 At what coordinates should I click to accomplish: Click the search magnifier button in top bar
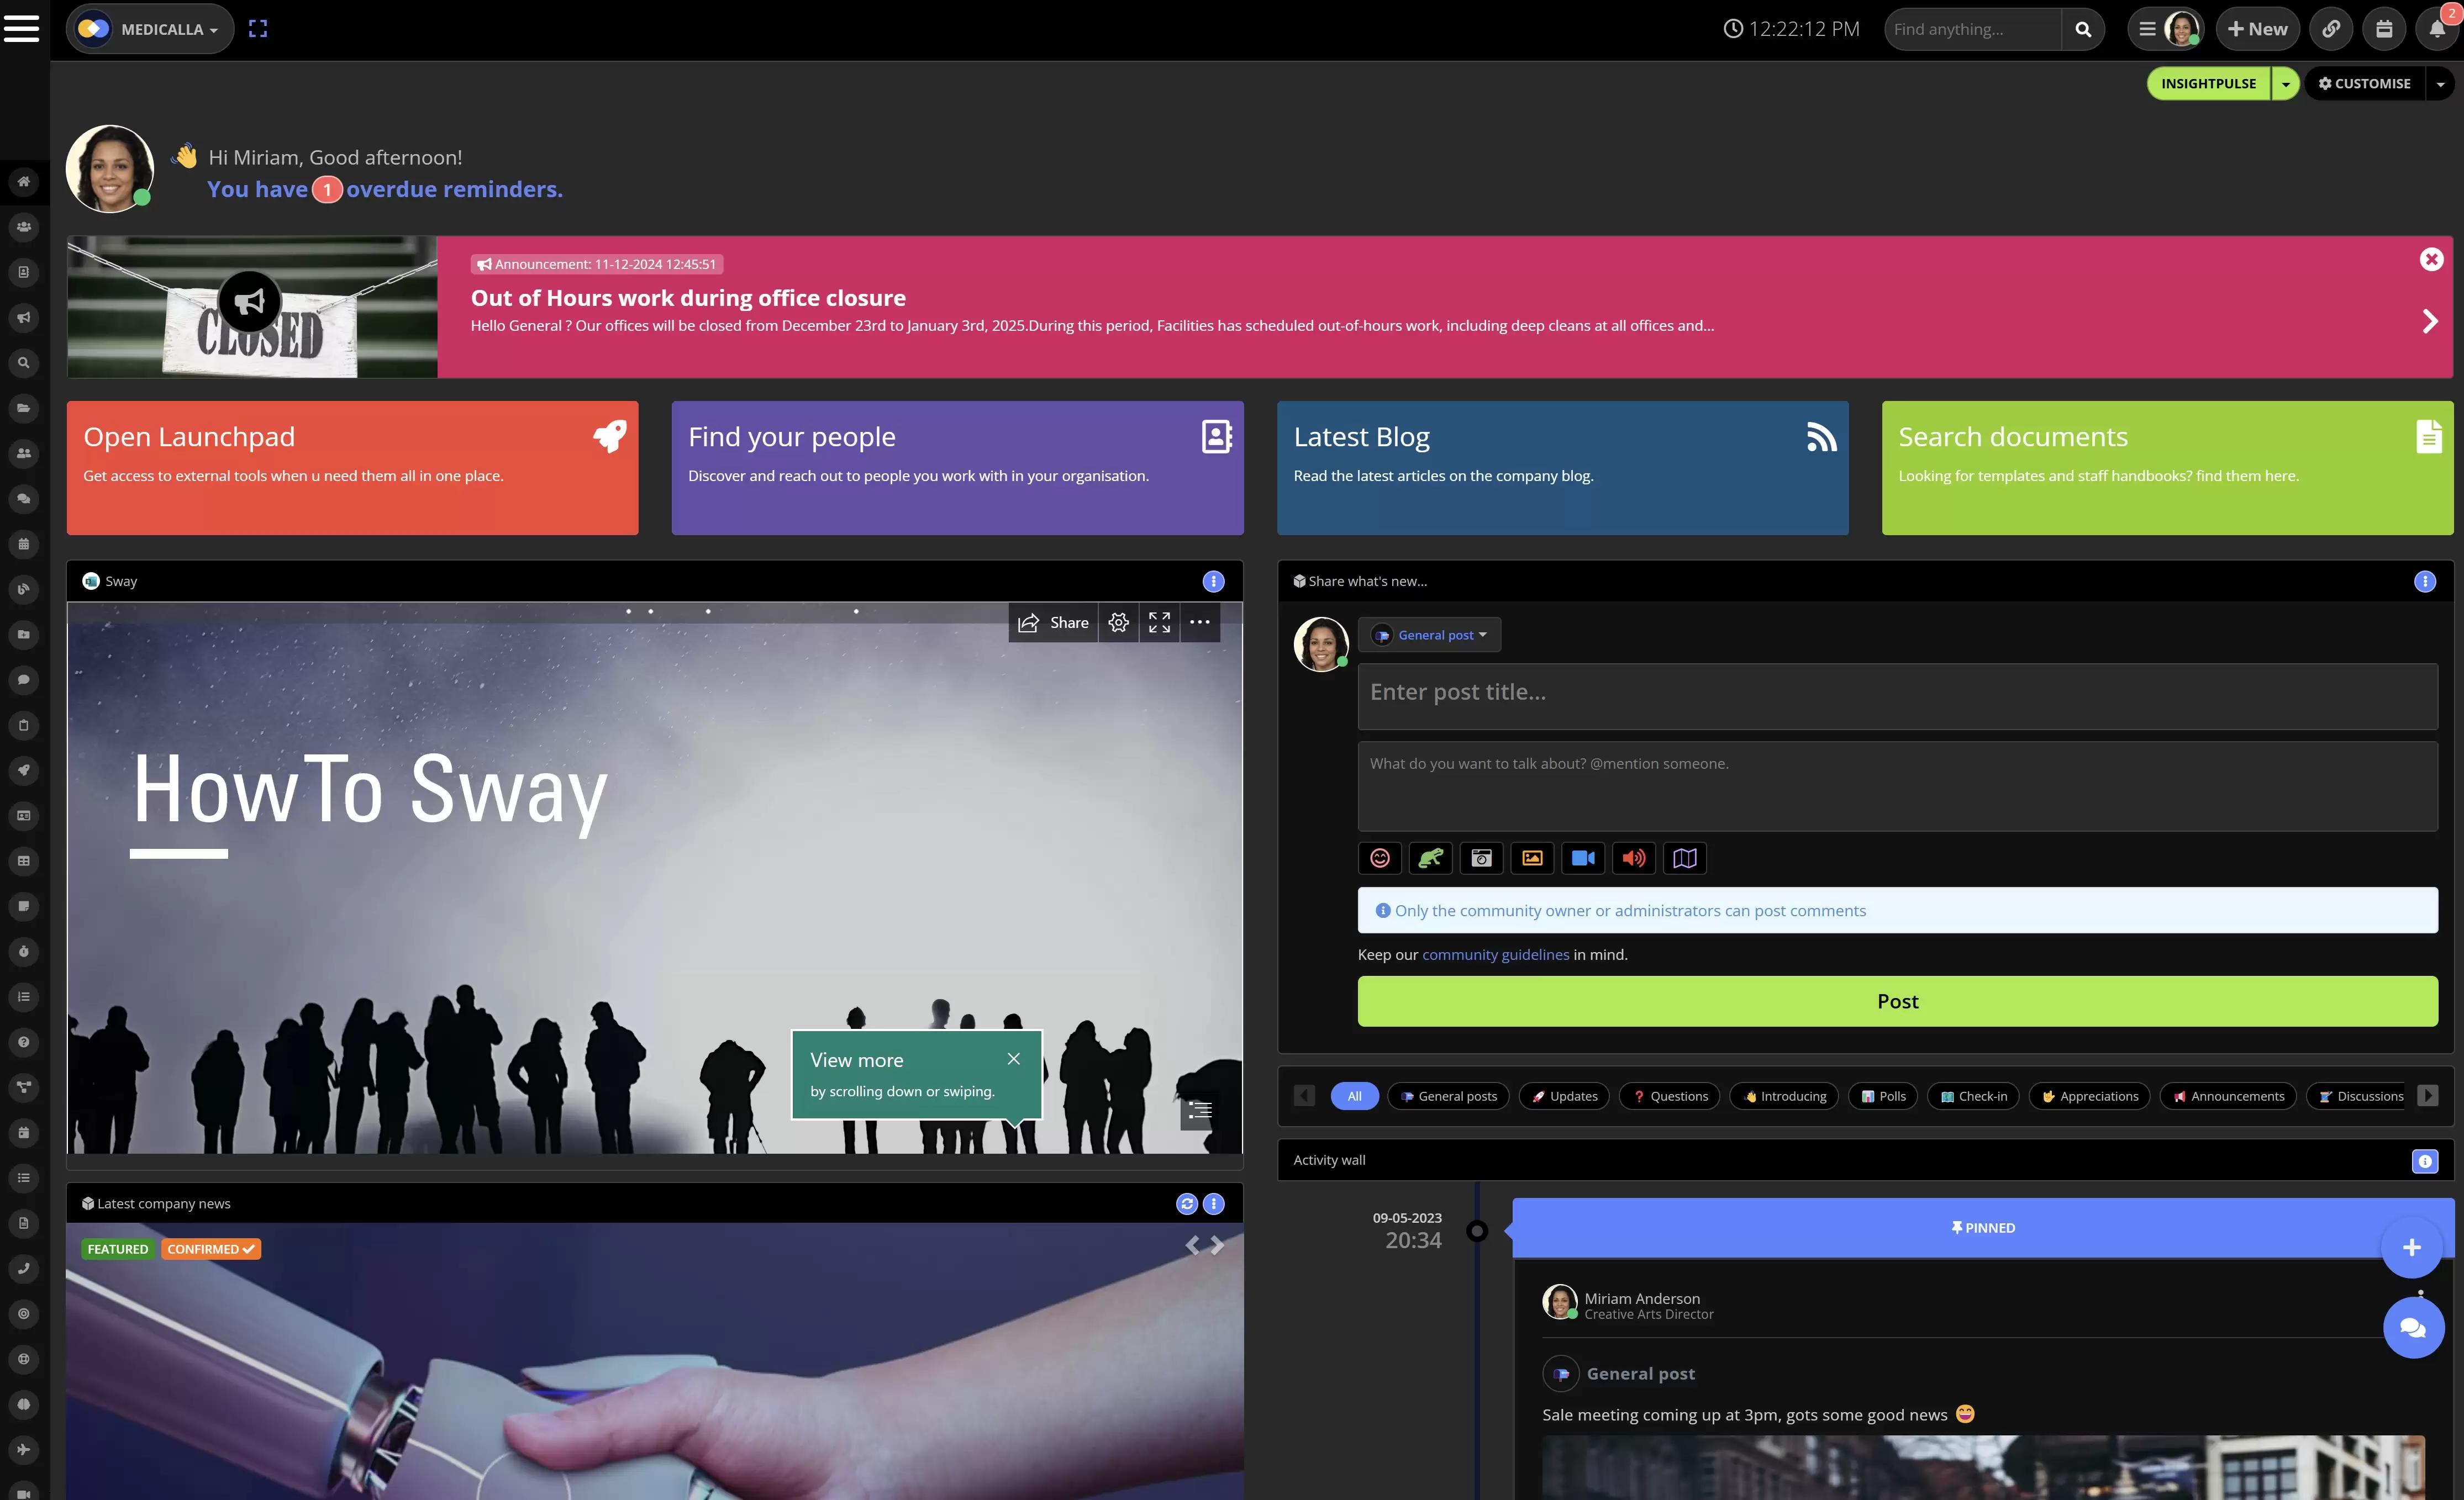coord(2083,29)
